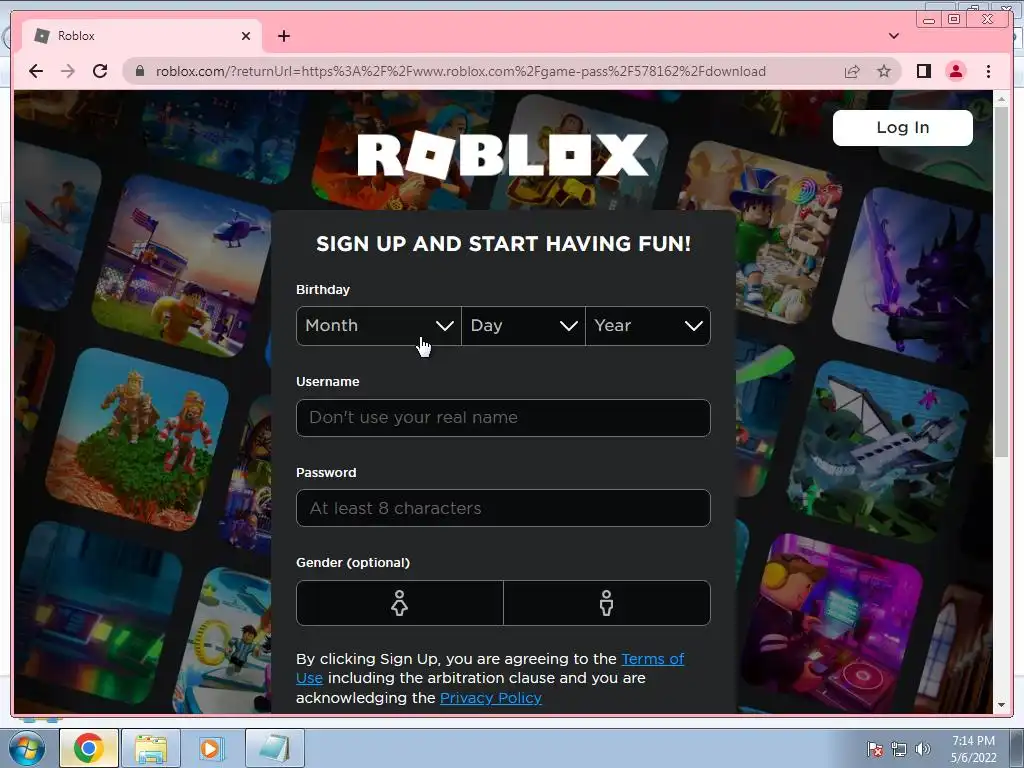Click the URL address bar
The image size is (1024, 768).
pyautogui.click(x=460, y=71)
